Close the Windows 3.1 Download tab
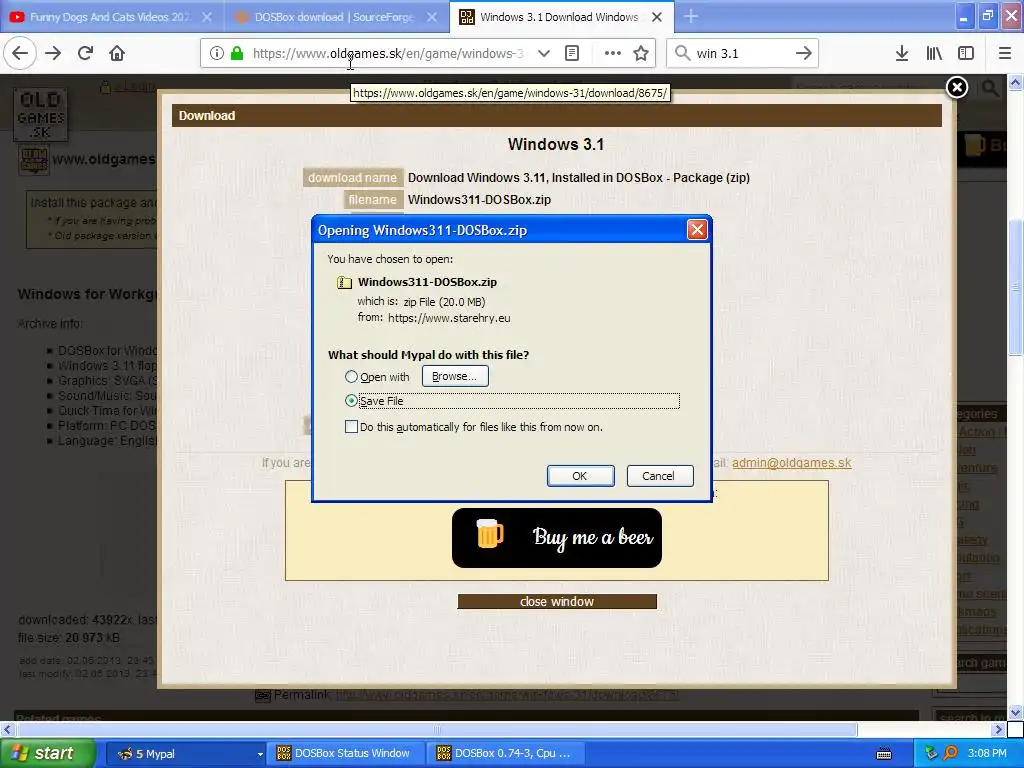This screenshot has width=1024, height=768. [x=657, y=17]
